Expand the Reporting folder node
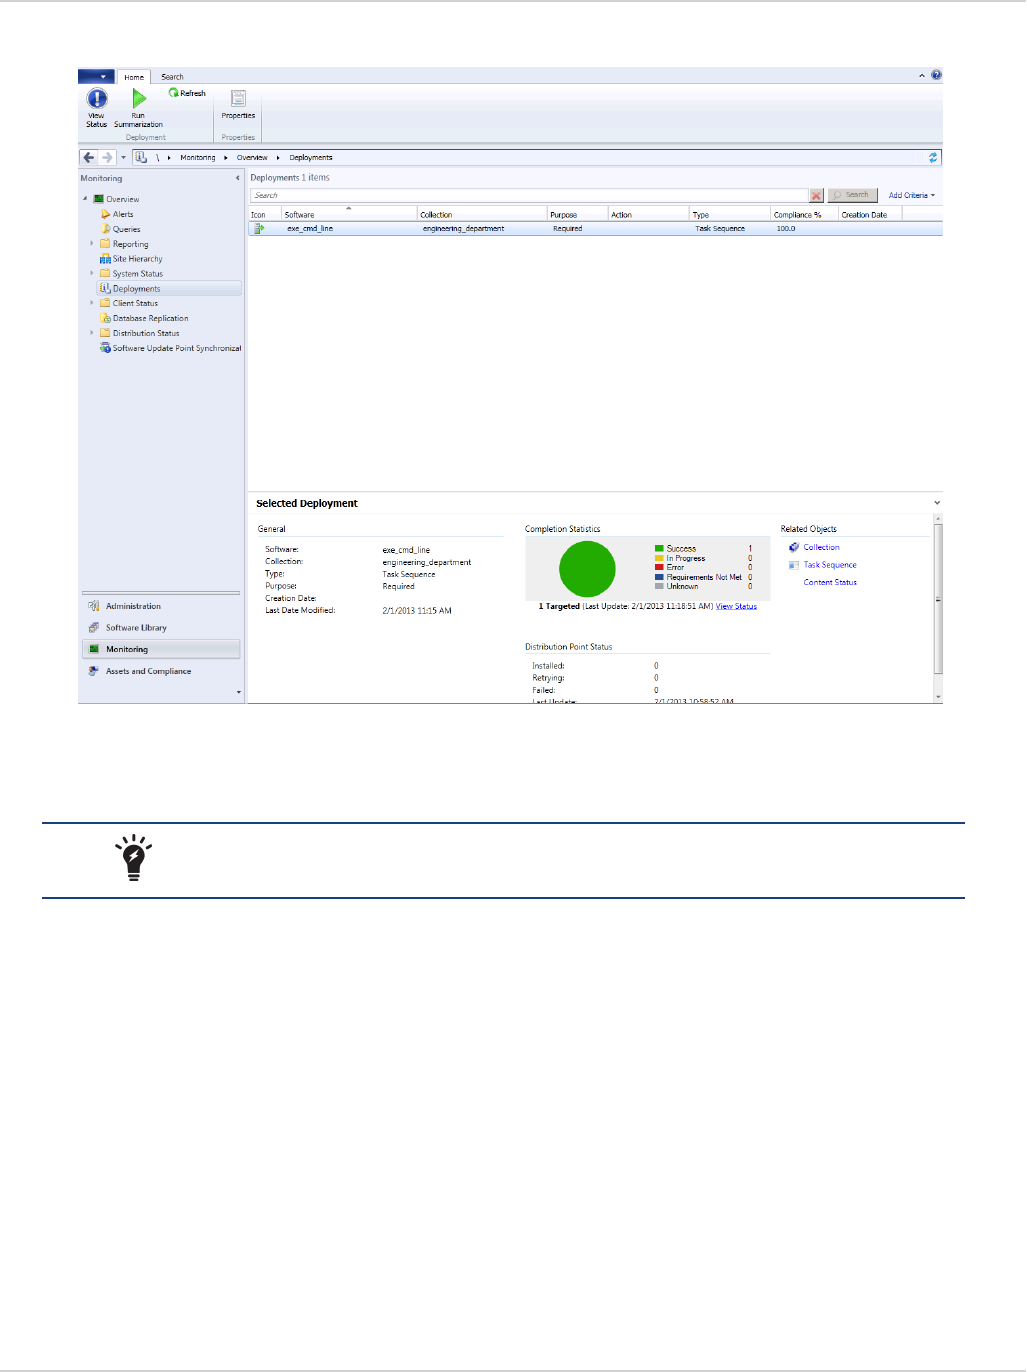The height and width of the screenshot is (1372, 1027). (x=92, y=243)
